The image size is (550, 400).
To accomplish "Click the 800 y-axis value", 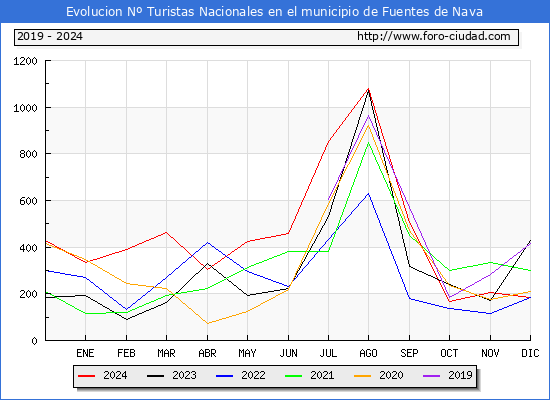I will [28, 154].
